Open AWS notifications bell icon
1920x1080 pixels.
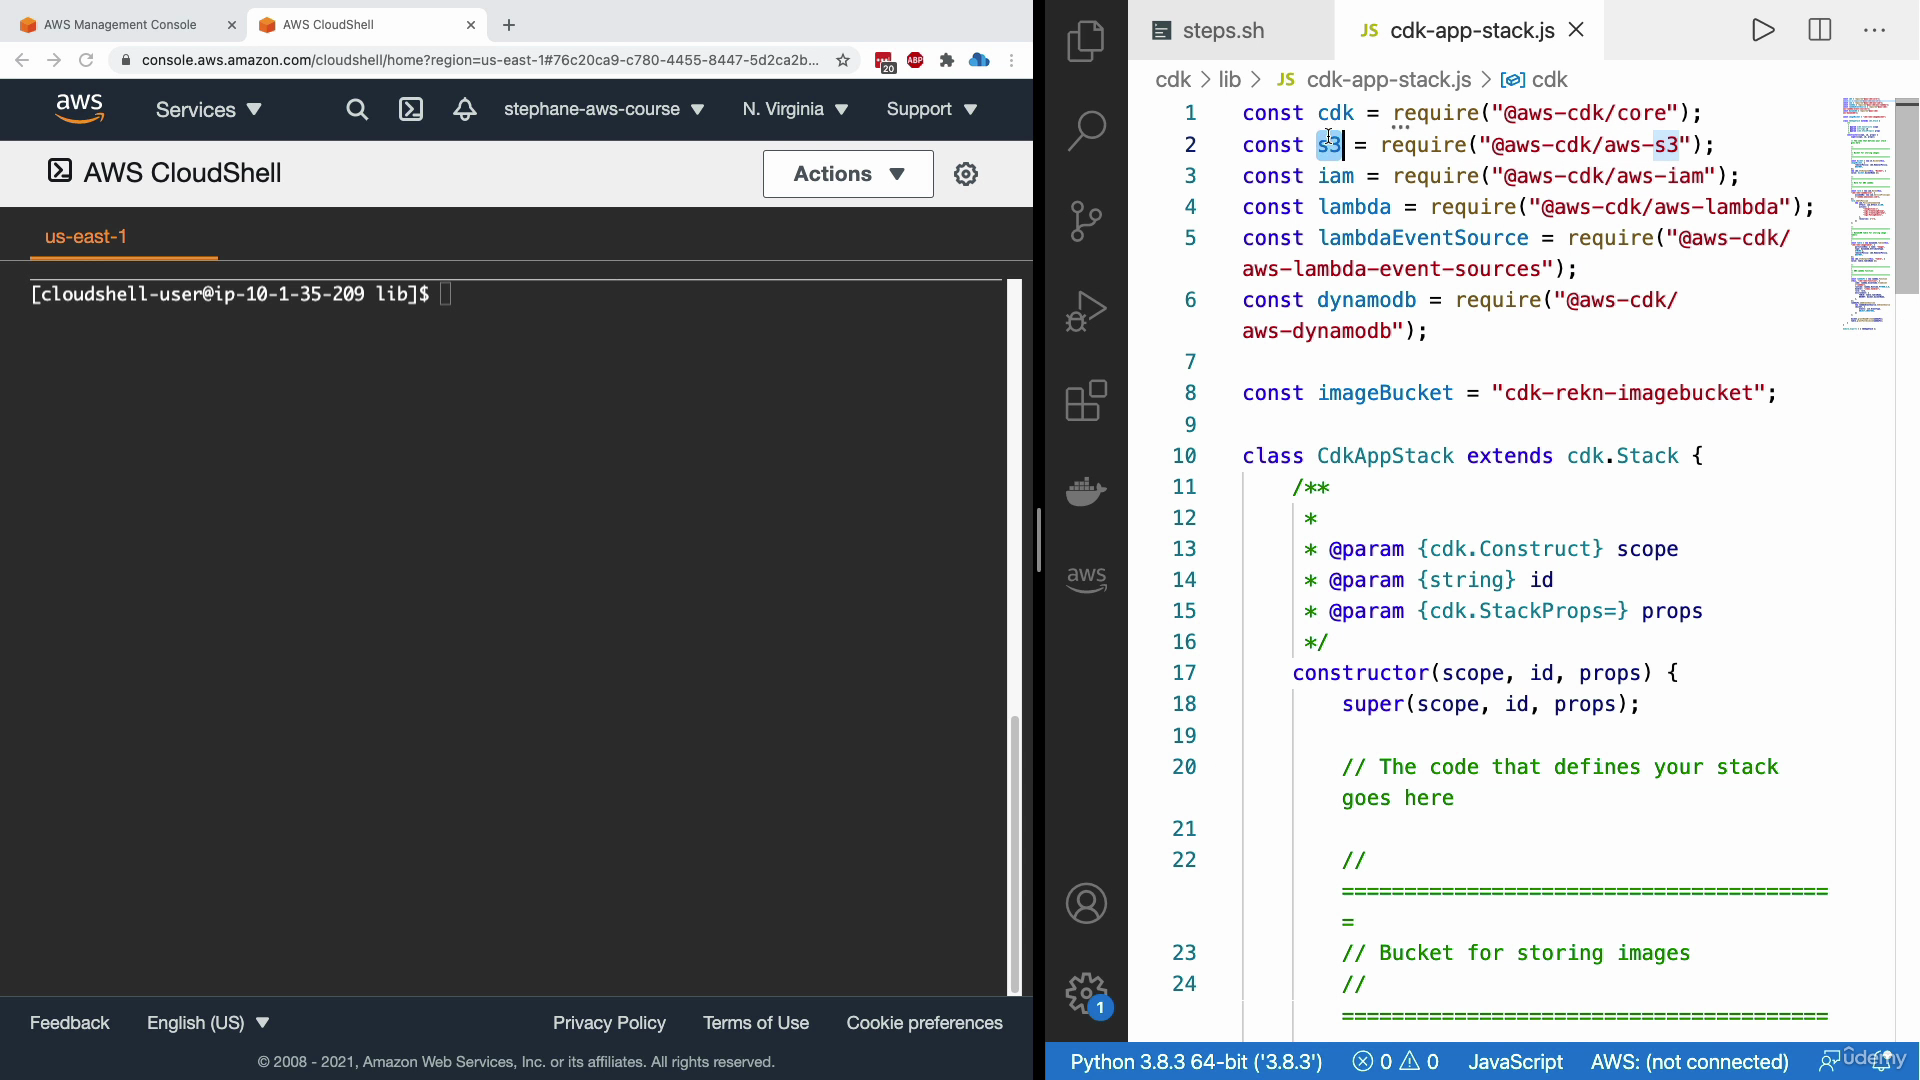point(464,110)
